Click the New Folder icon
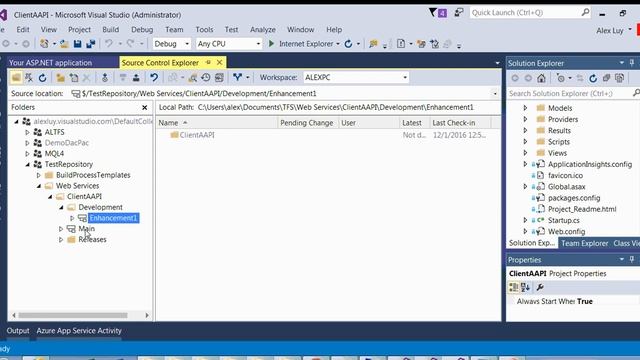Image resolution: width=640 pixels, height=360 pixels. 60,78
